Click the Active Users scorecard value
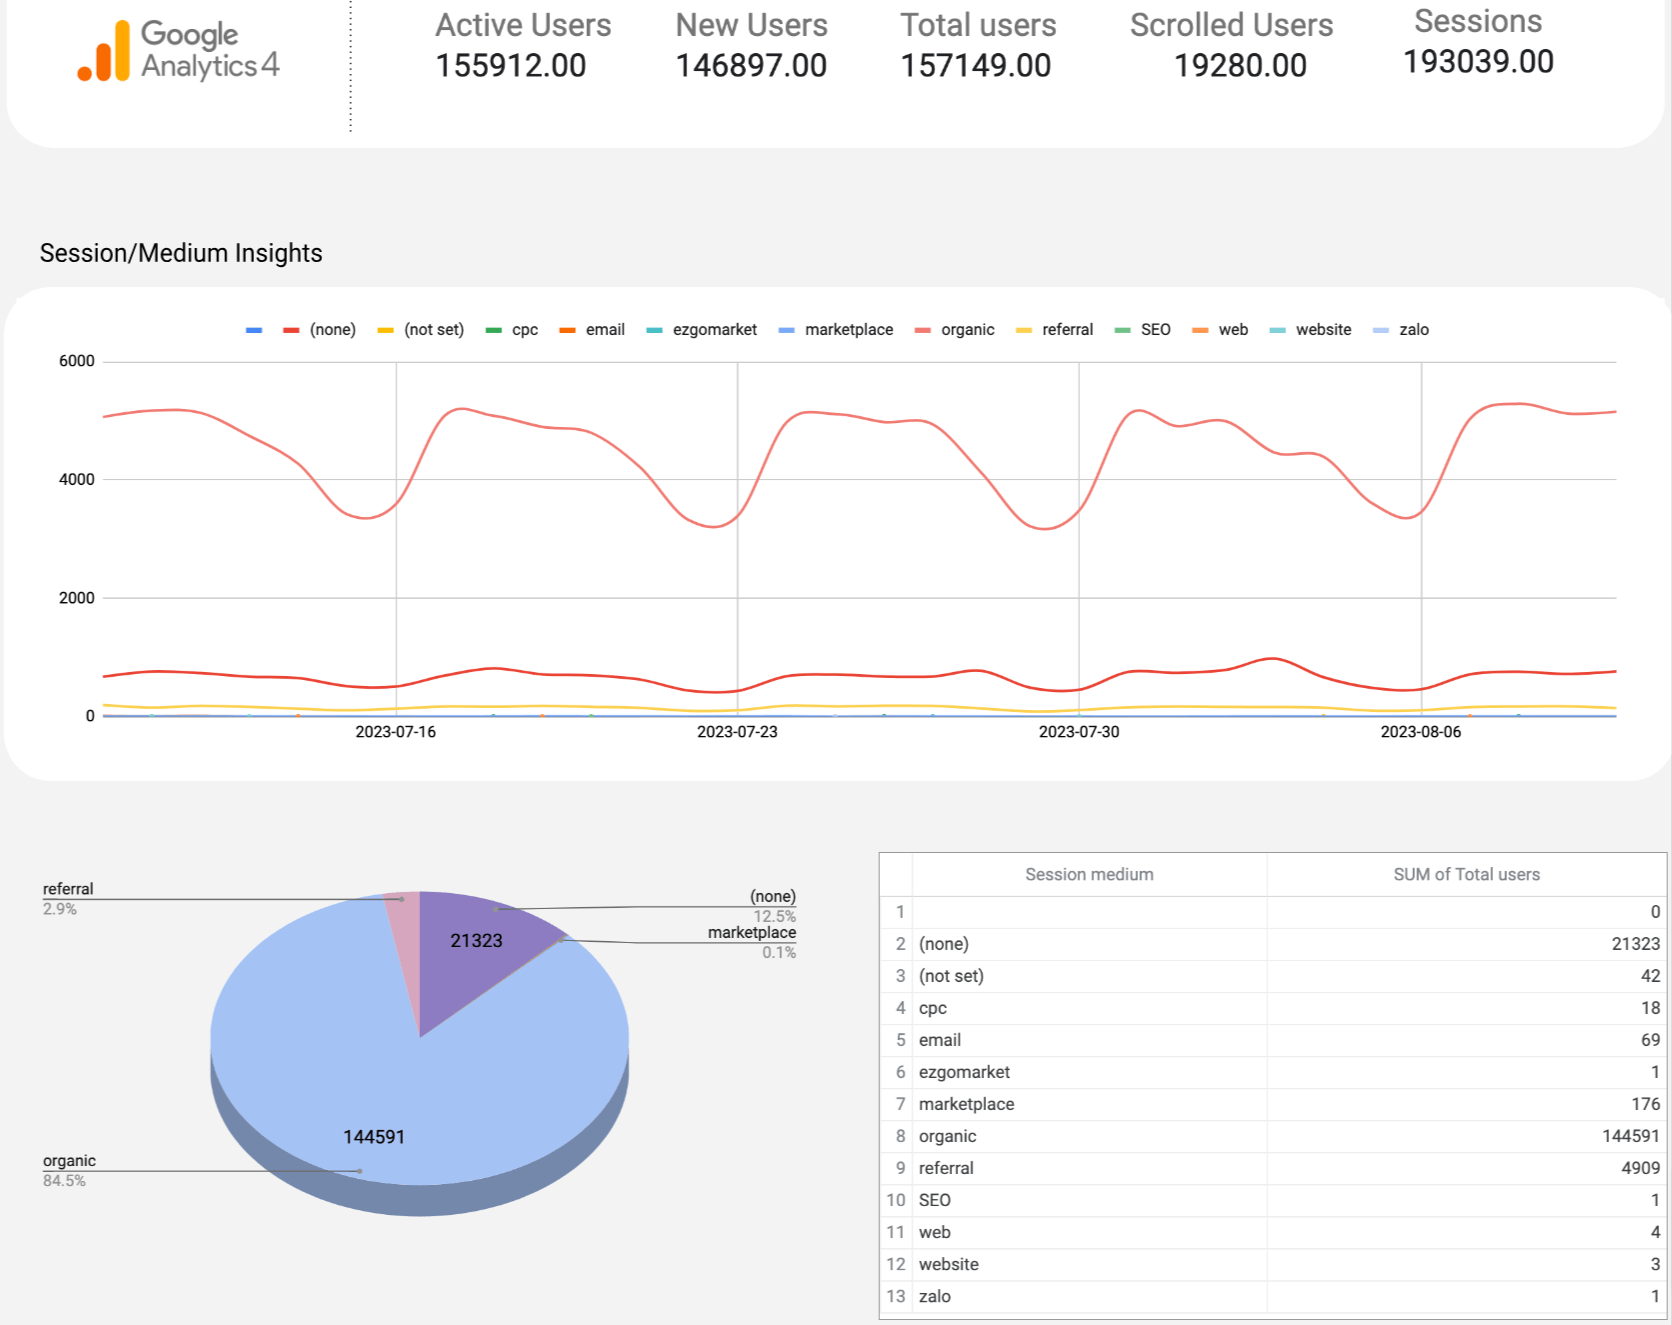1672x1325 pixels. 511,66
